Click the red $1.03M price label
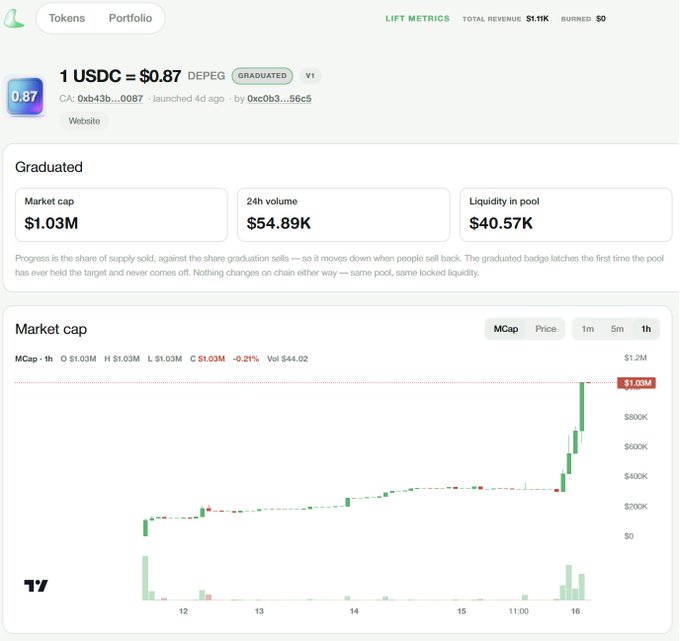The image size is (680, 641). 636,383
